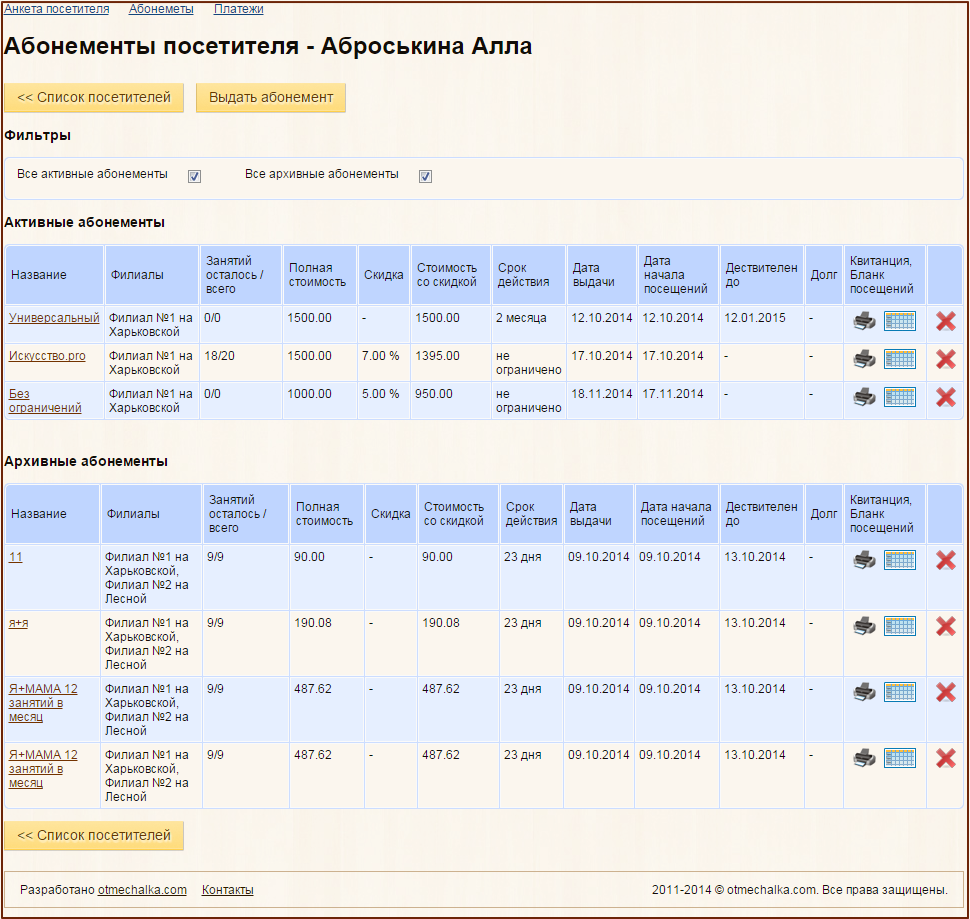970x919 pixels.
Task: Click the 5.00 % discount value
Action: tap(380, 394)
